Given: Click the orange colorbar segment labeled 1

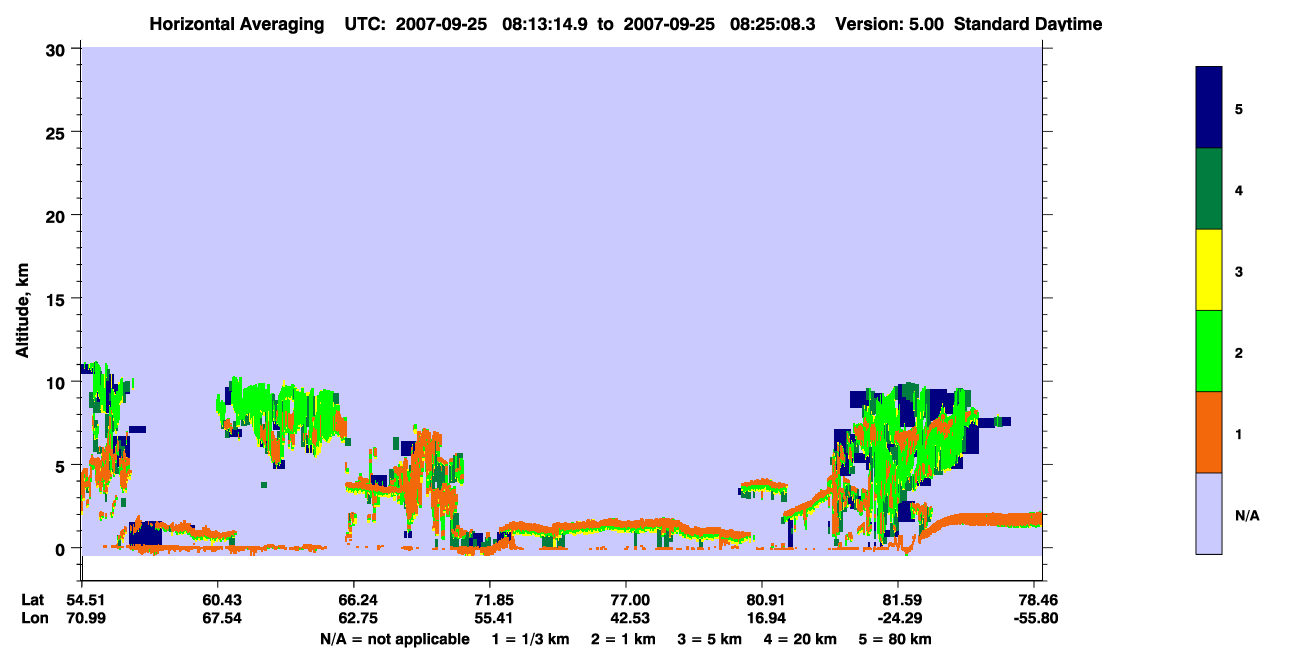Looking at the screenshot, I should (1209, 432).
